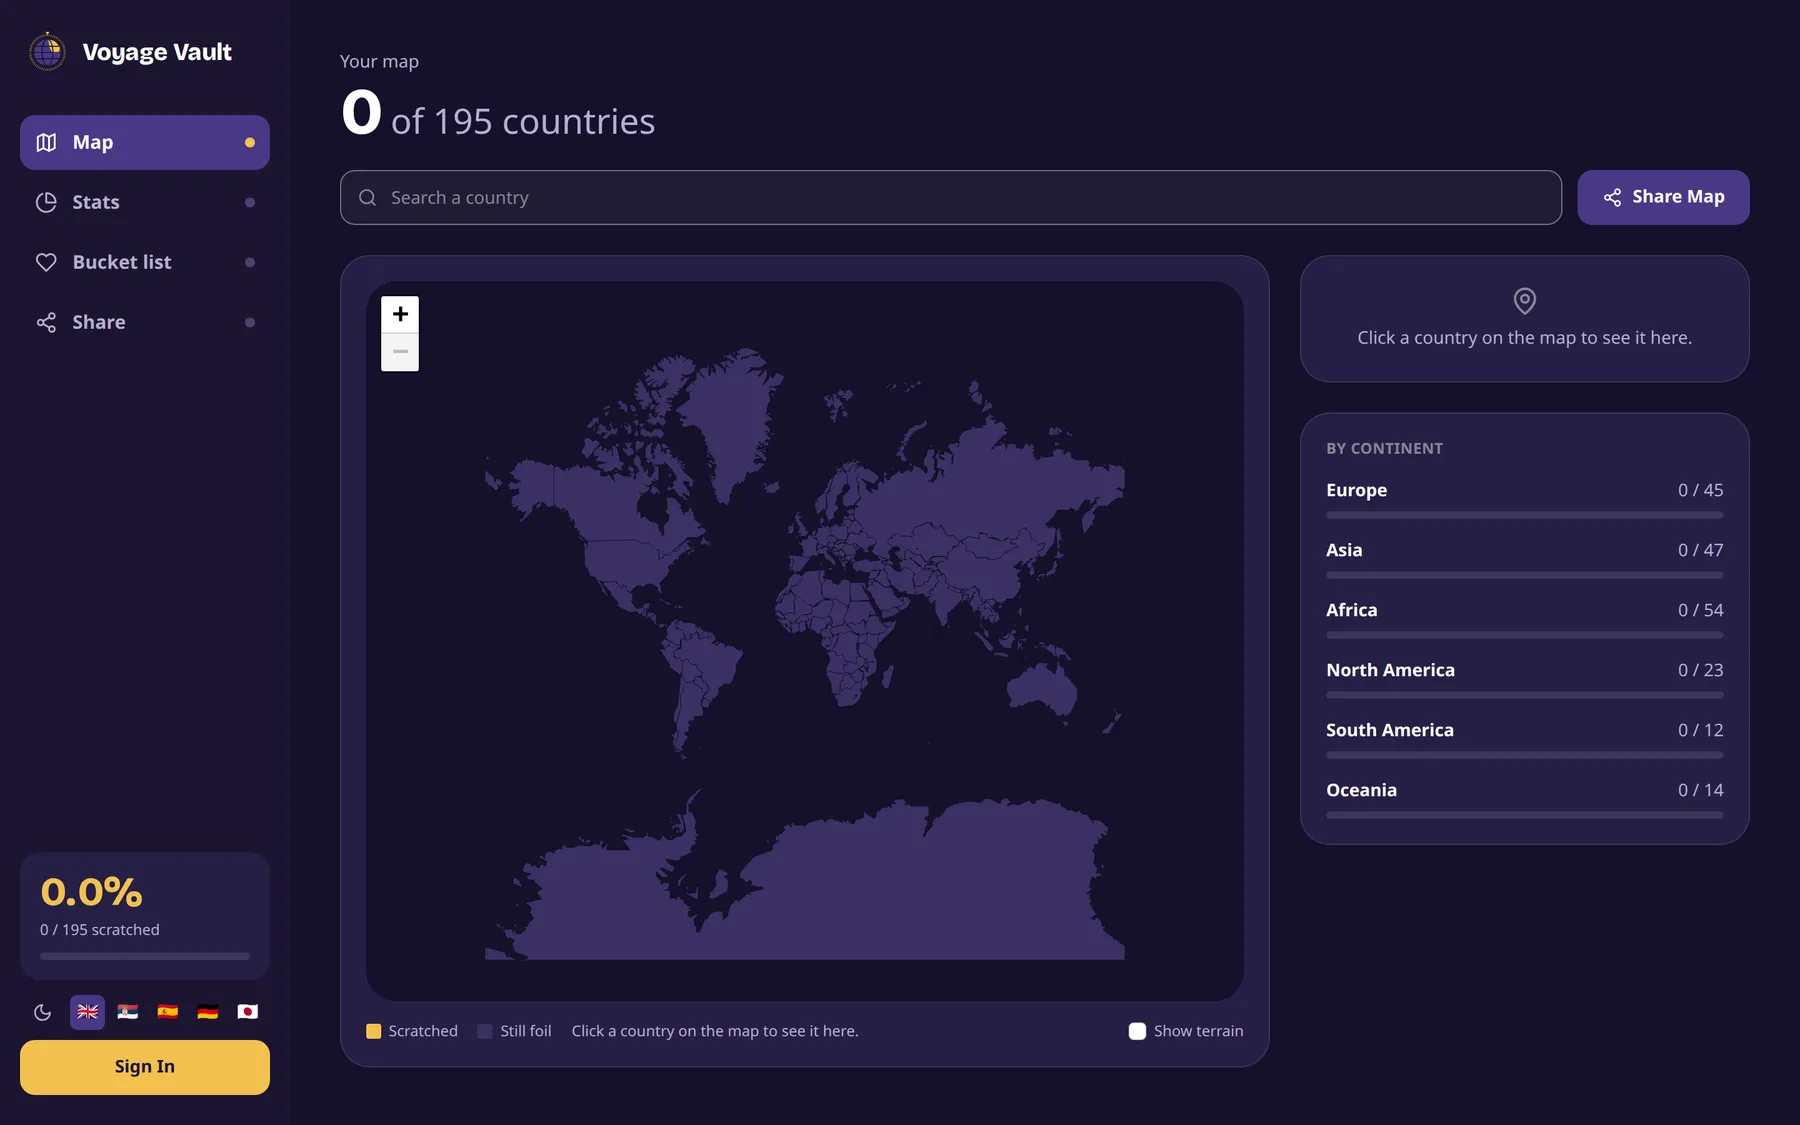Open the Share sidebar item
Screen dimensions: 1800x1125
point(145,322)
